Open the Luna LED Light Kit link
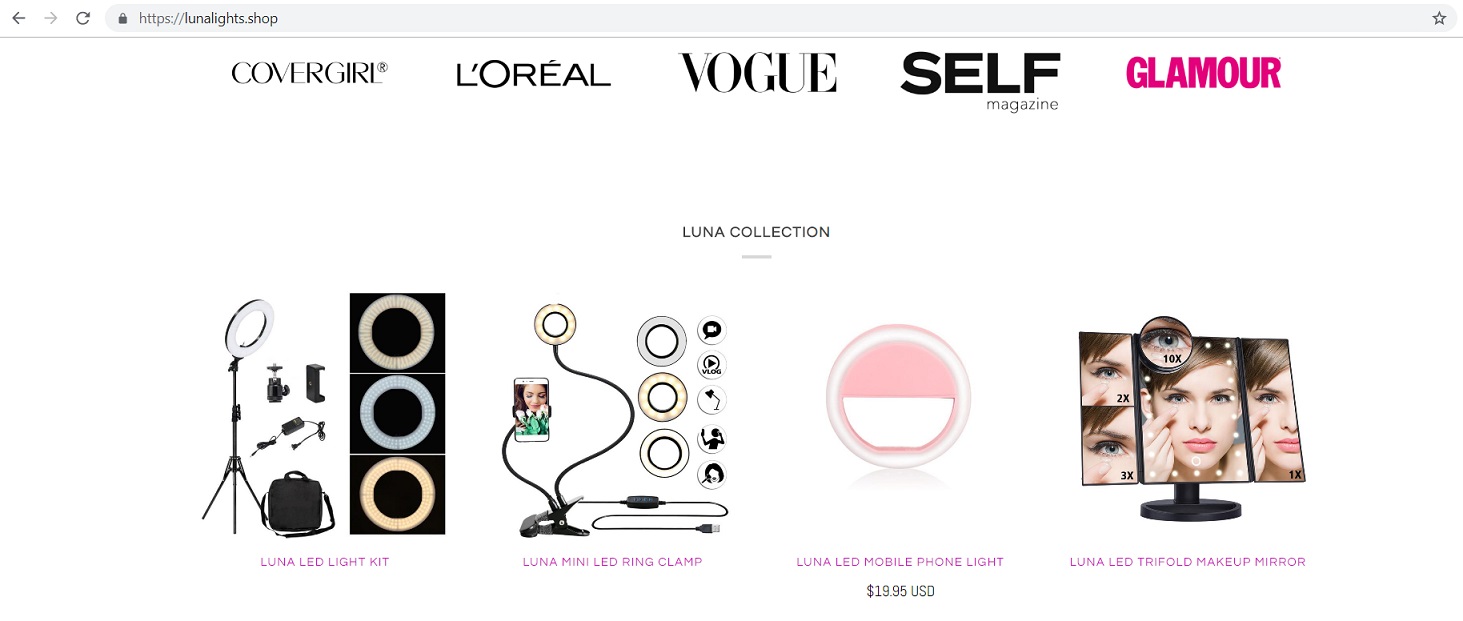The image size is (1463, 621). click(325, 562)
